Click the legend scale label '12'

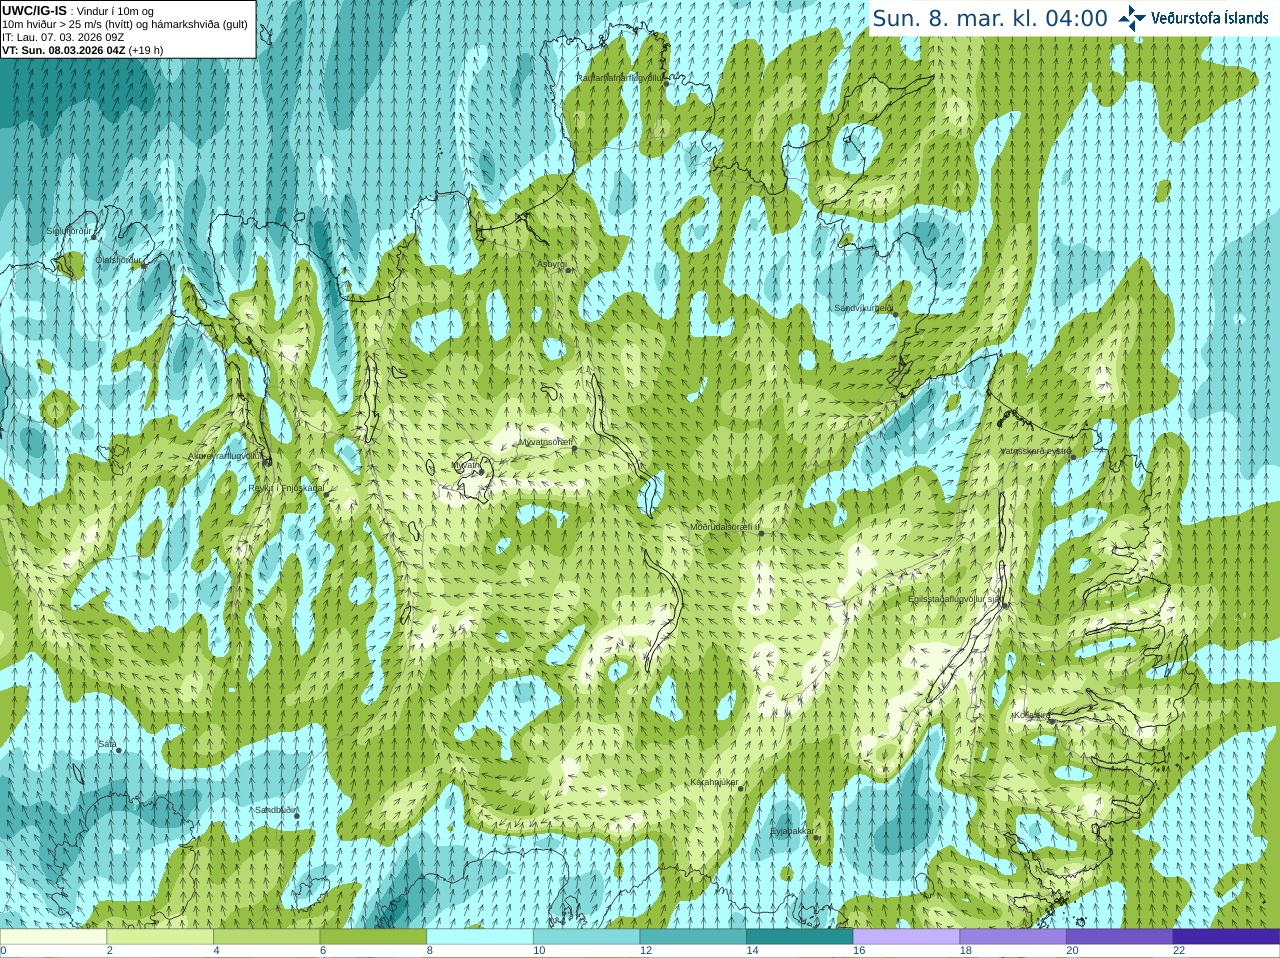point(646,951)
